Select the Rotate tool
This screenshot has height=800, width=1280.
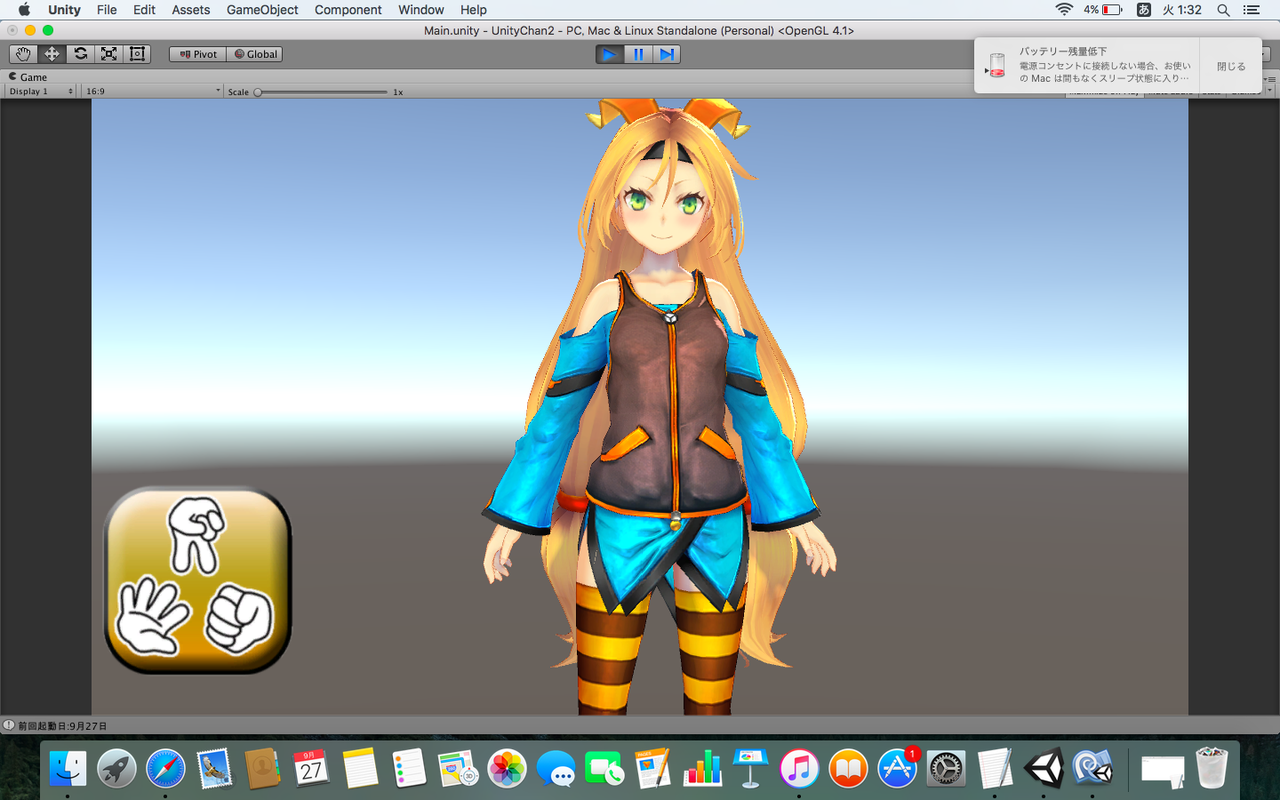point(79,53)
